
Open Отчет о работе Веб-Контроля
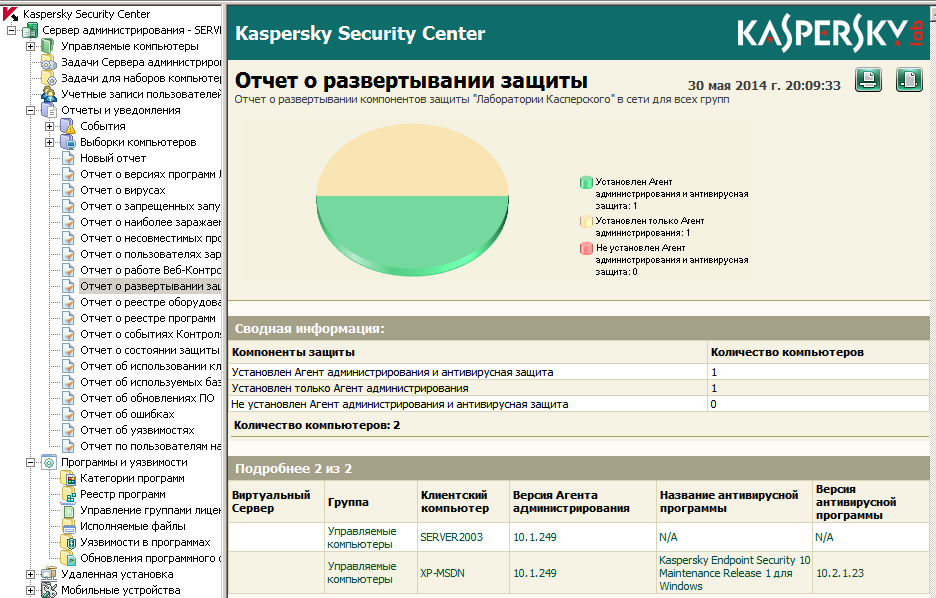tap(150, 270)
